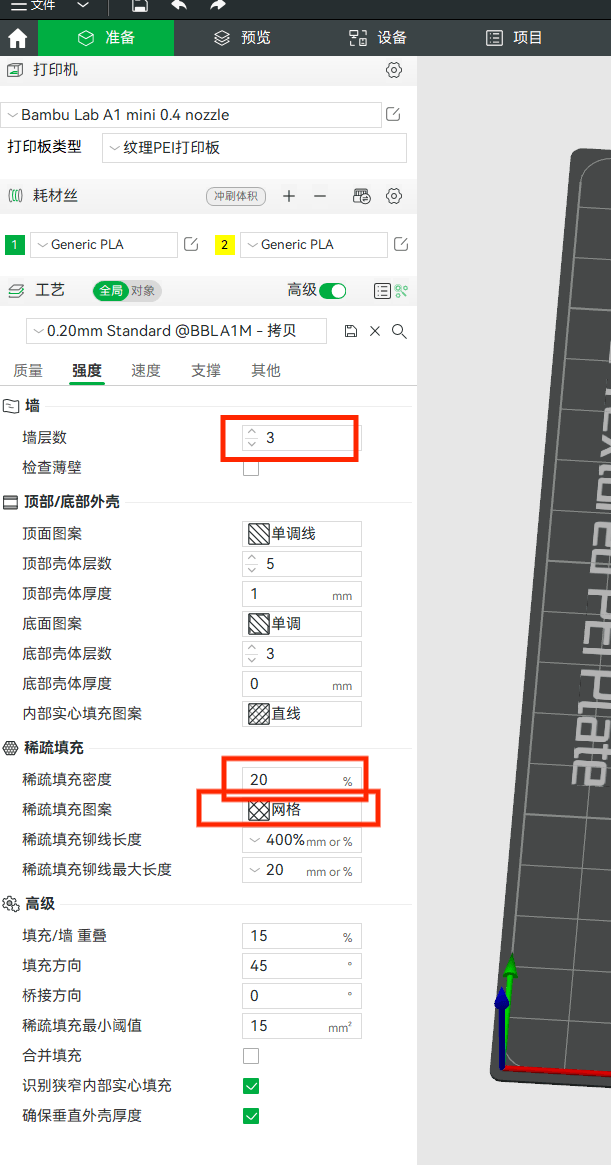The image size is (611, 1165).
Task: Toggle the 合并填充 checkbox
Action: pos(251,1056)
